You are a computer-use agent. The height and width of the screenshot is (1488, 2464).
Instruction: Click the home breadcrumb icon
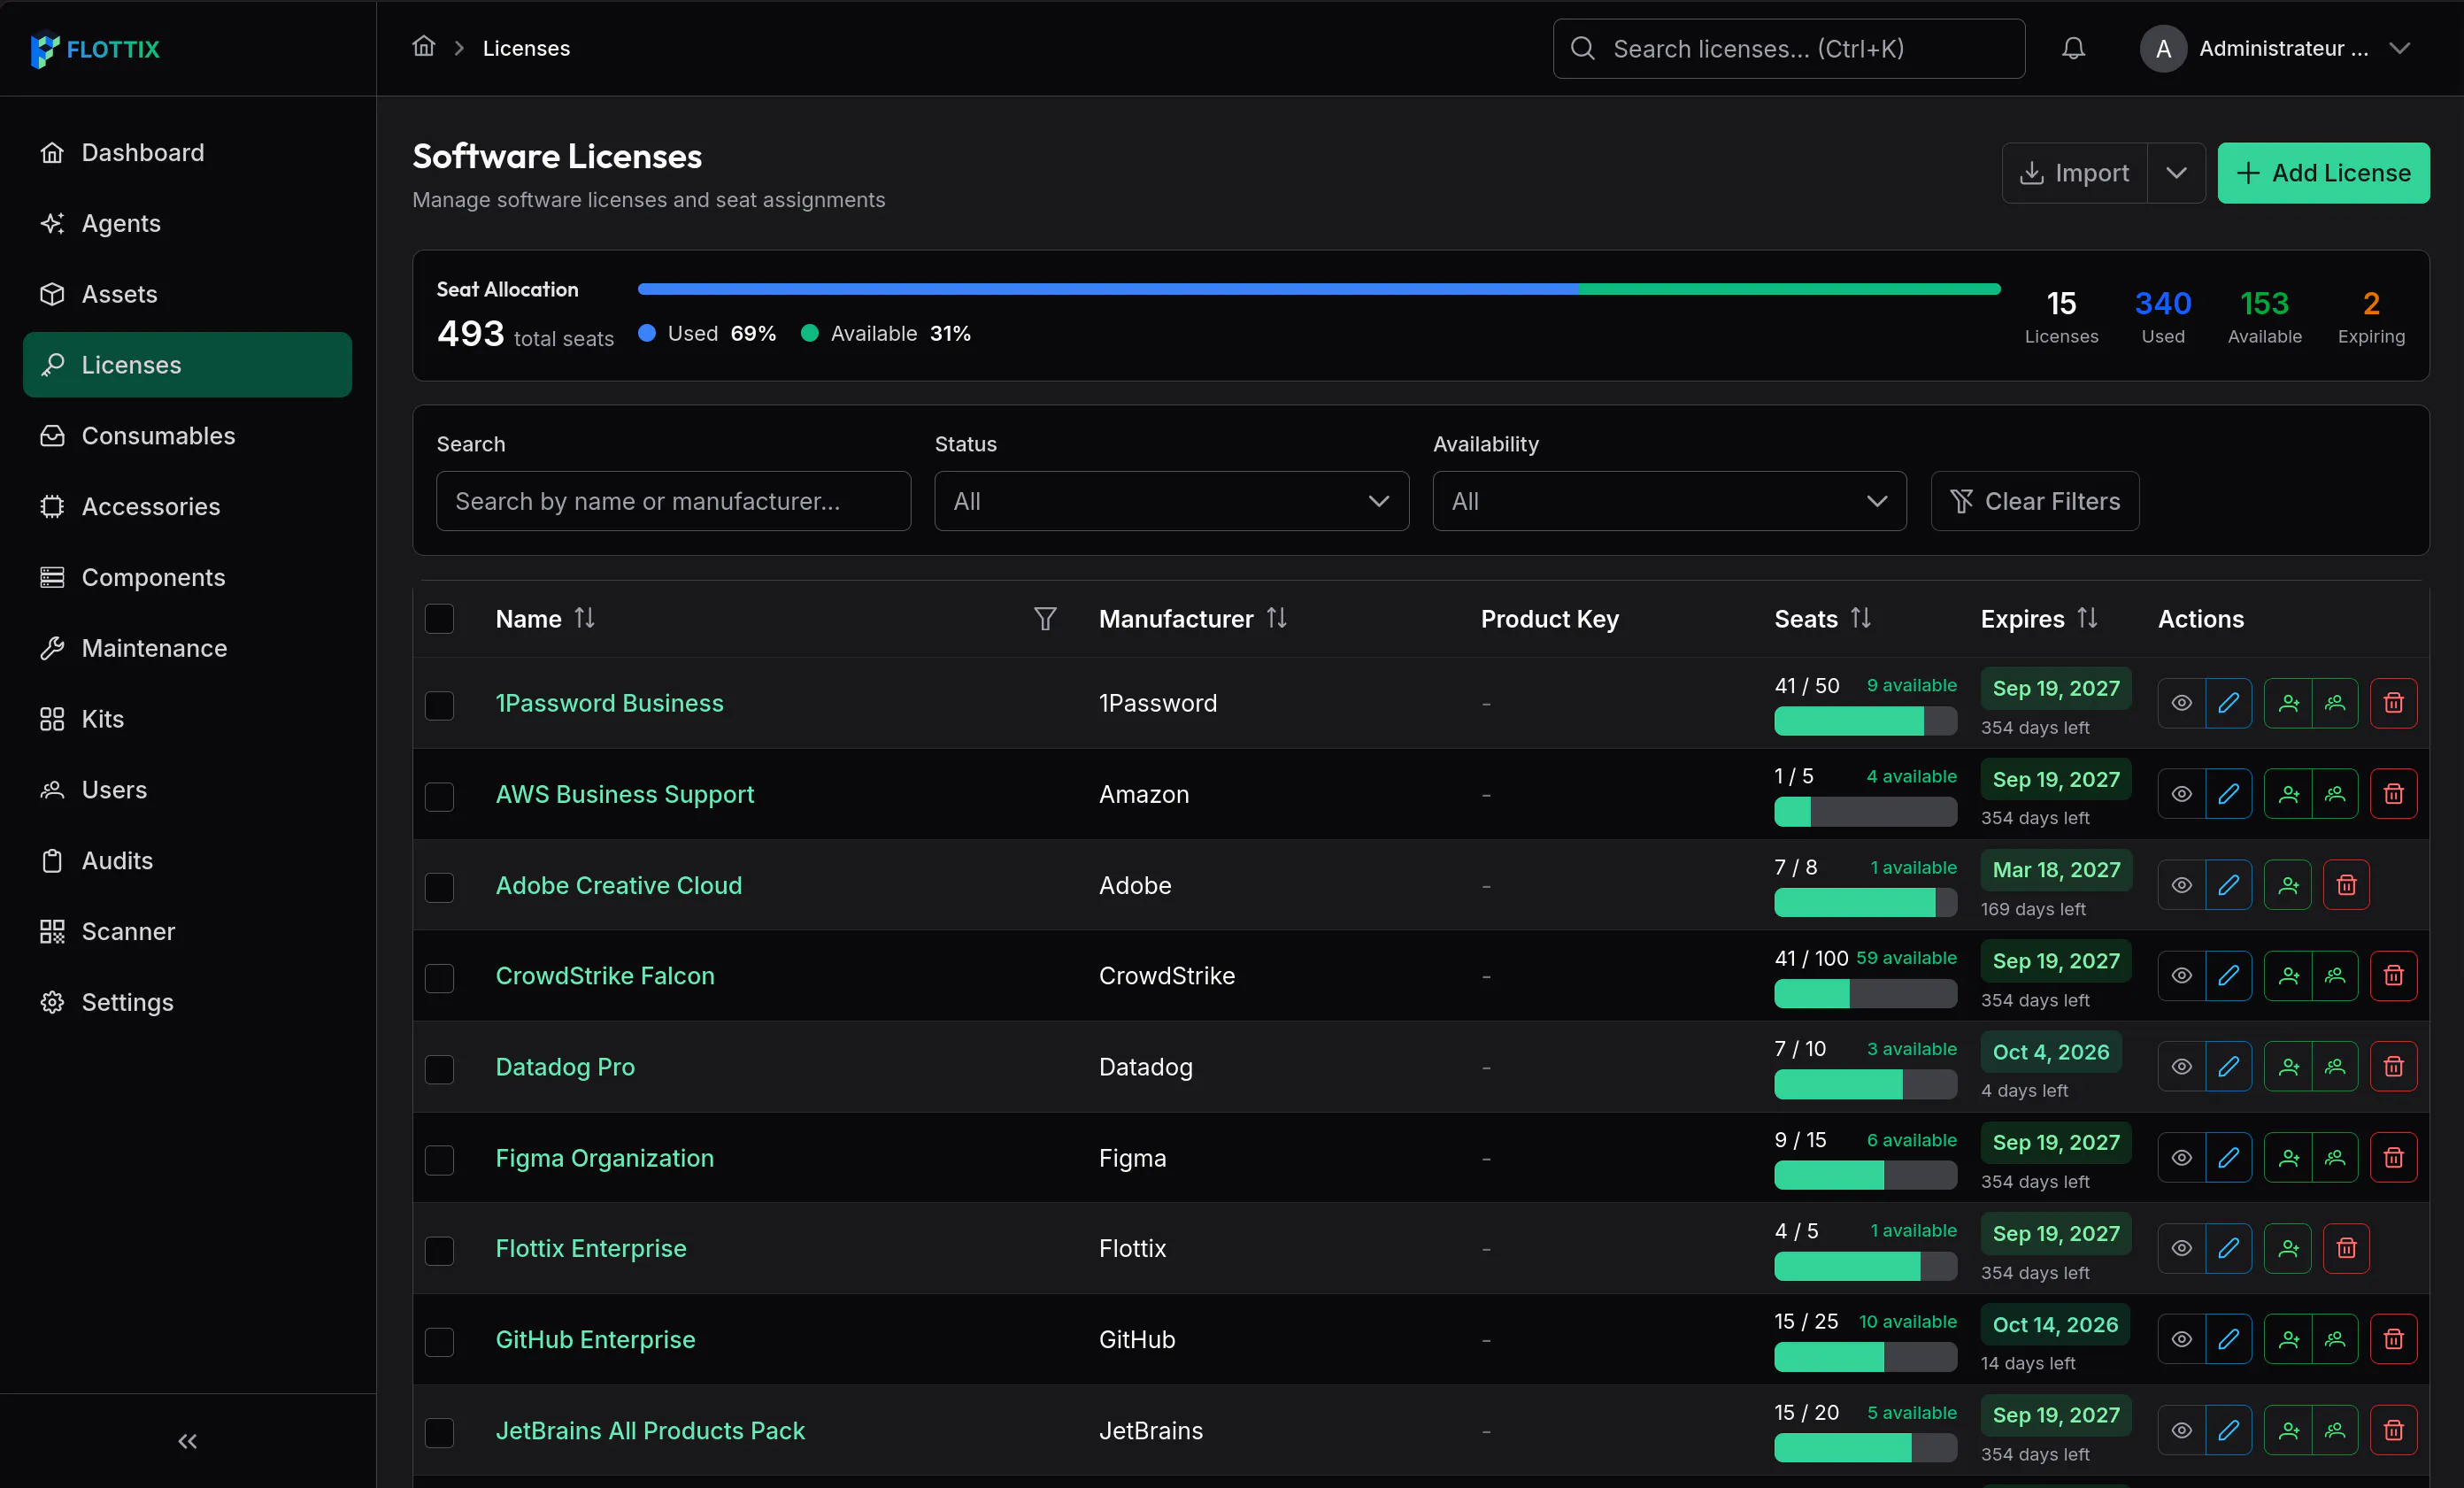pos(424,47)
